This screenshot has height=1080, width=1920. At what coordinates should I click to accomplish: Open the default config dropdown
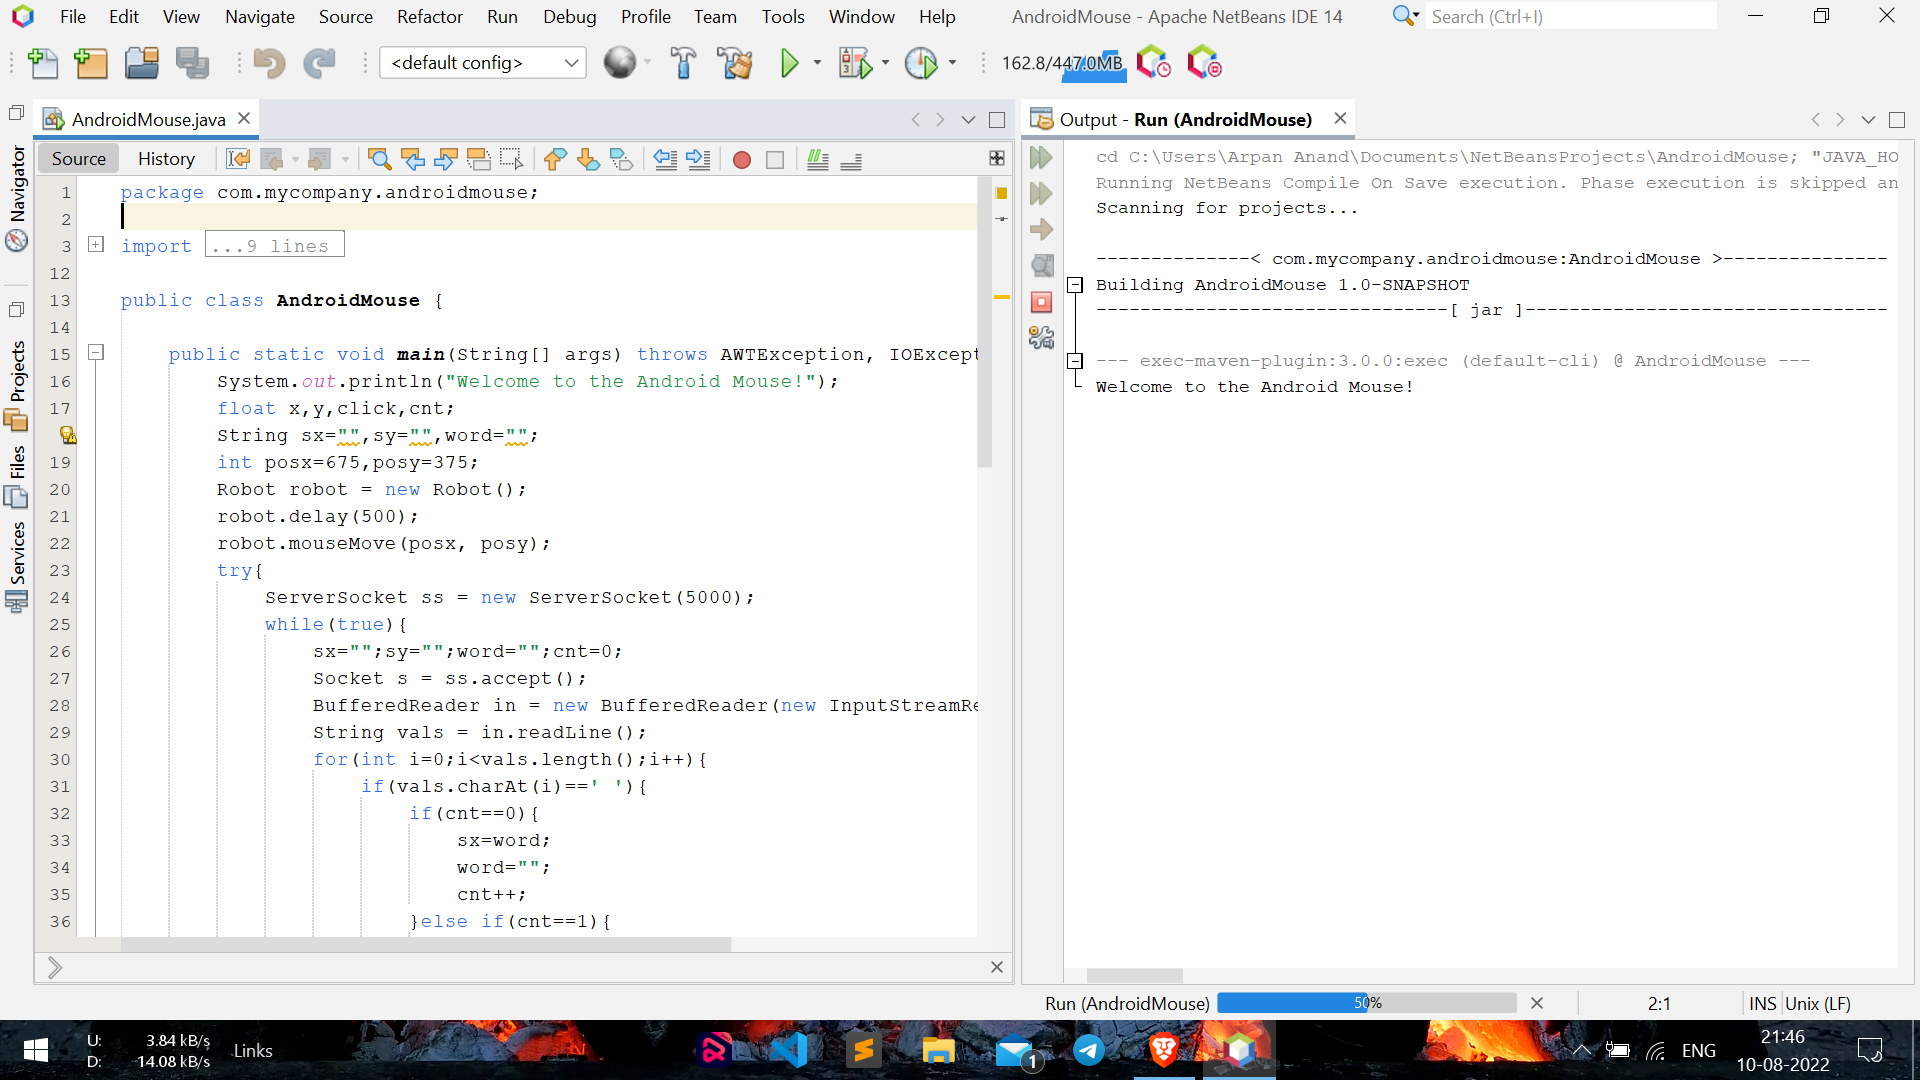(x=483, y=63)
